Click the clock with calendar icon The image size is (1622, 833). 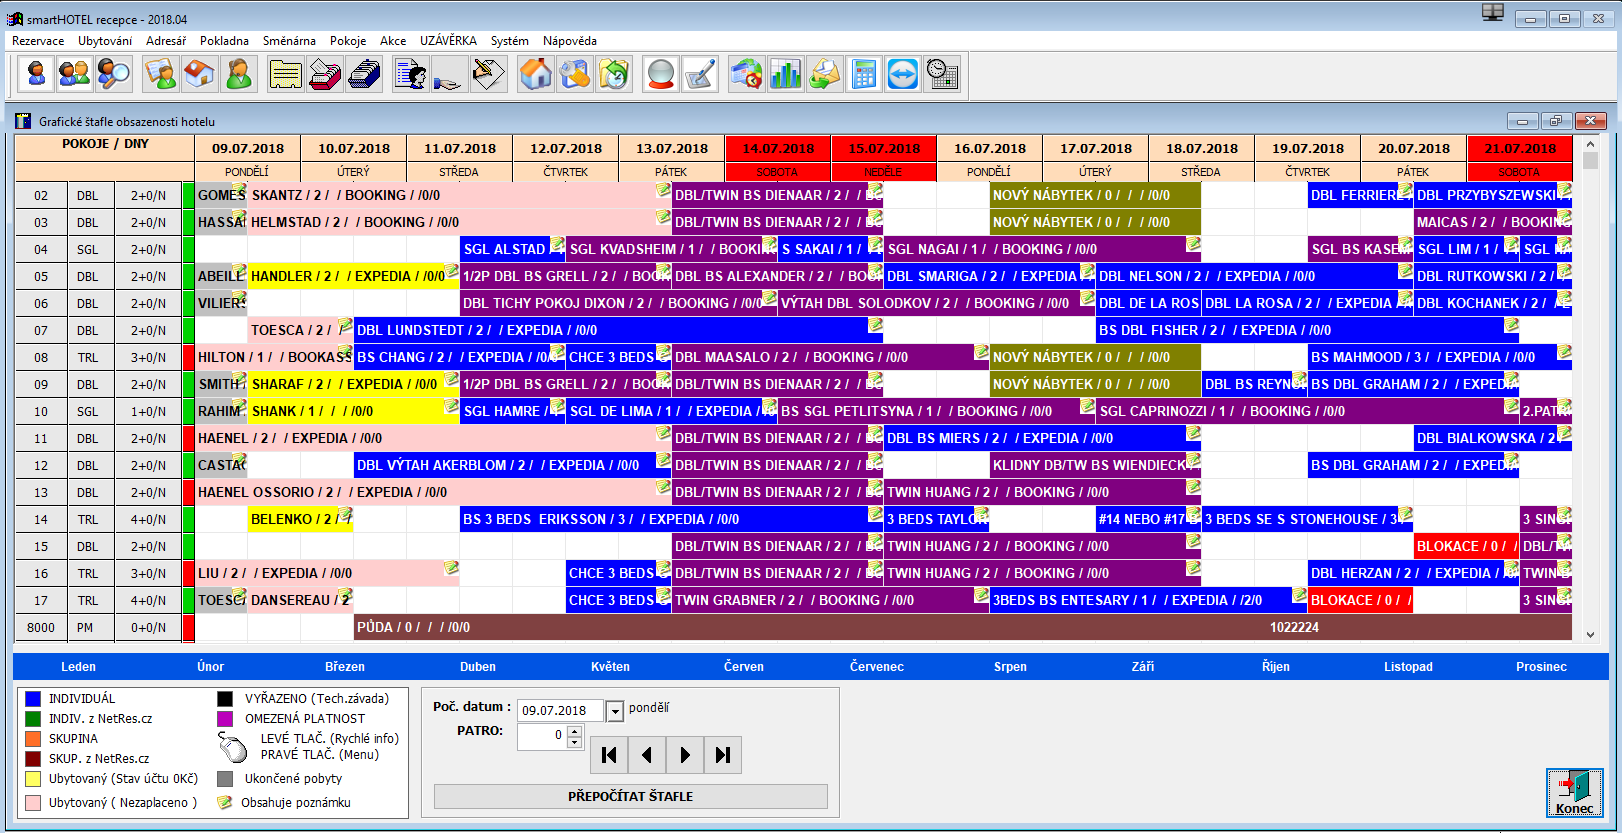[942, 74]
